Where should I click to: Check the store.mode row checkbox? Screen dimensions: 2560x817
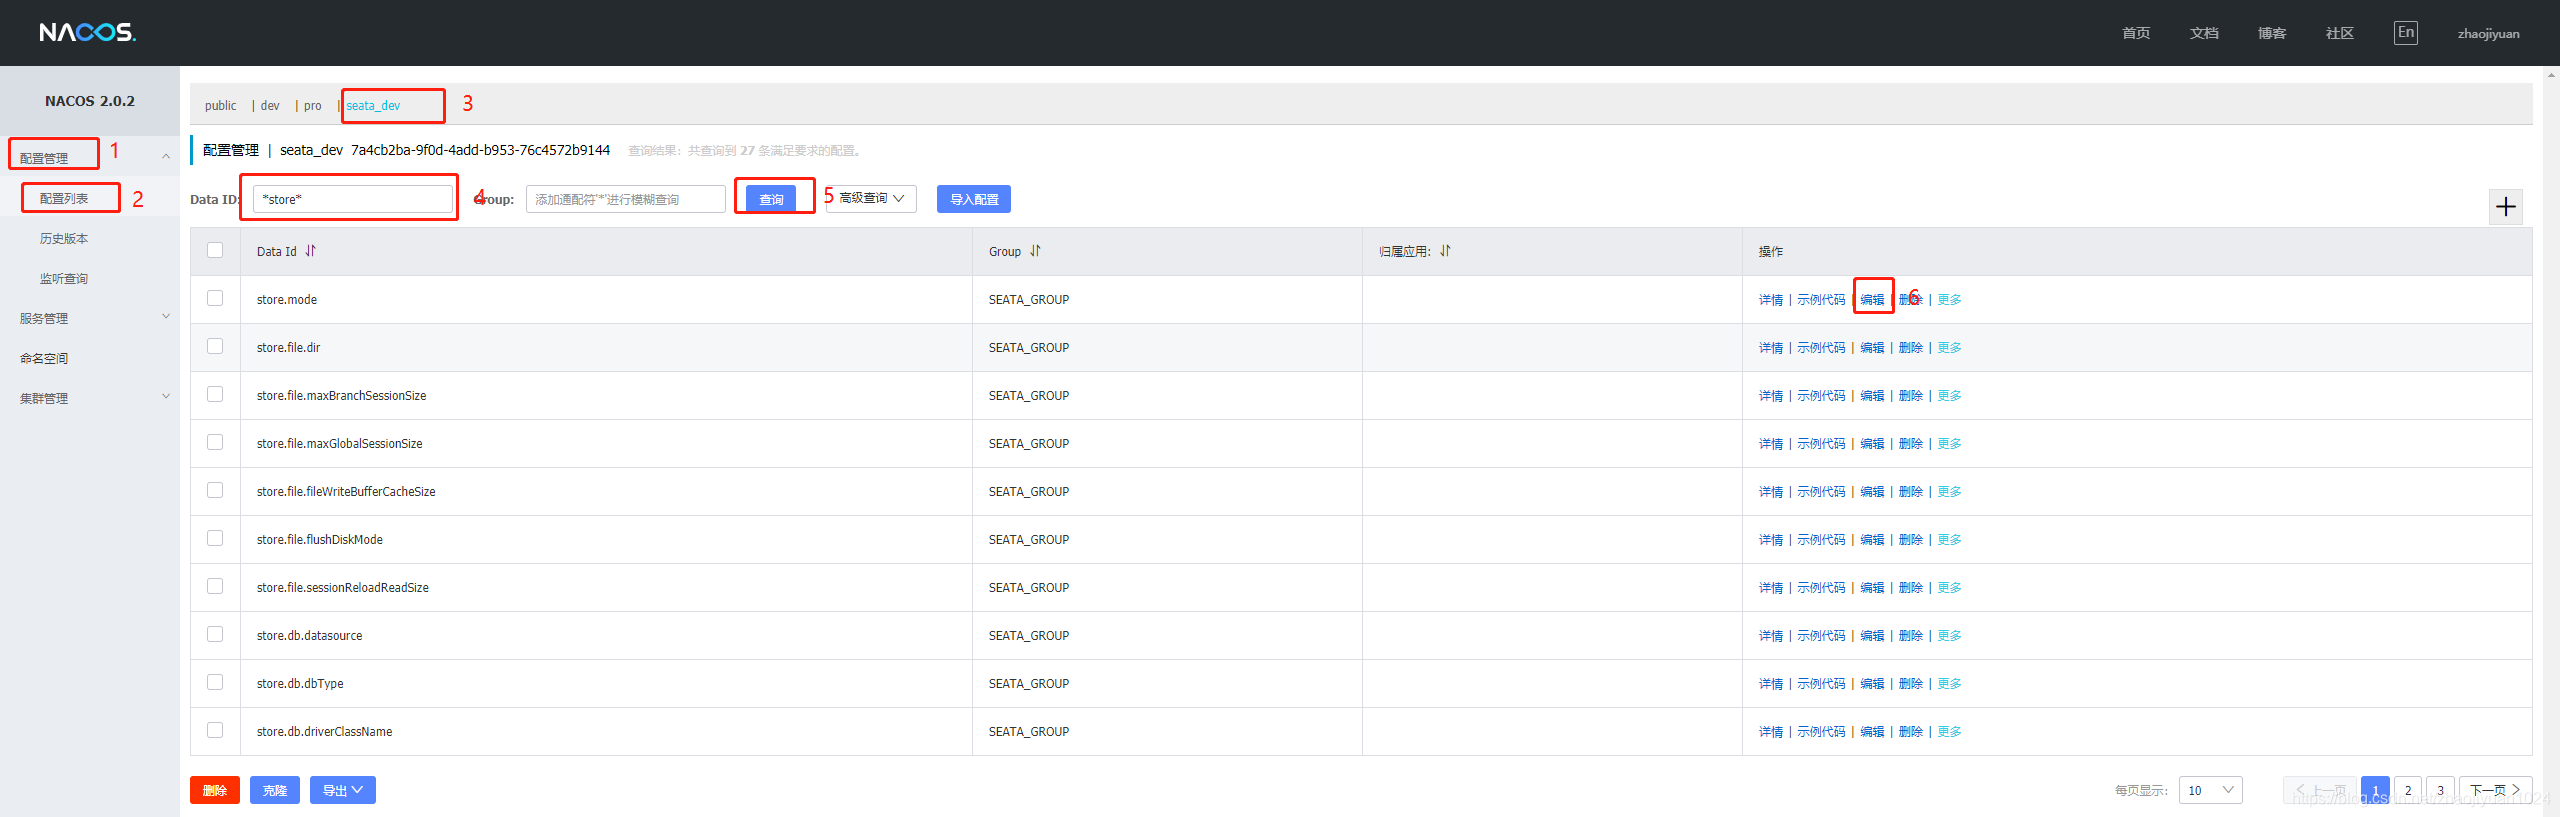click(x=215, y=298)
